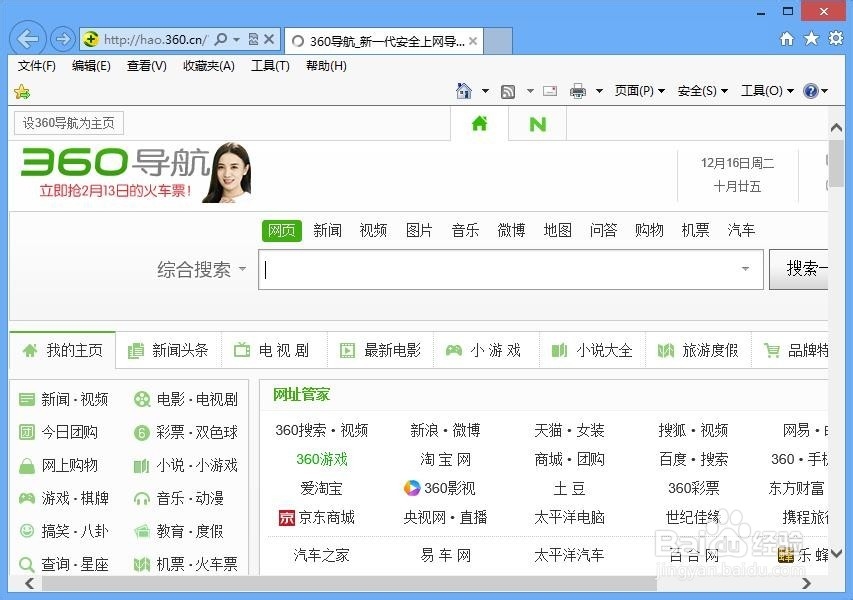Image resolution: width=853 pixels, height=600 pixels.
Task: Click the 设360导航为主页 button
Action: [x=69, y=123]
